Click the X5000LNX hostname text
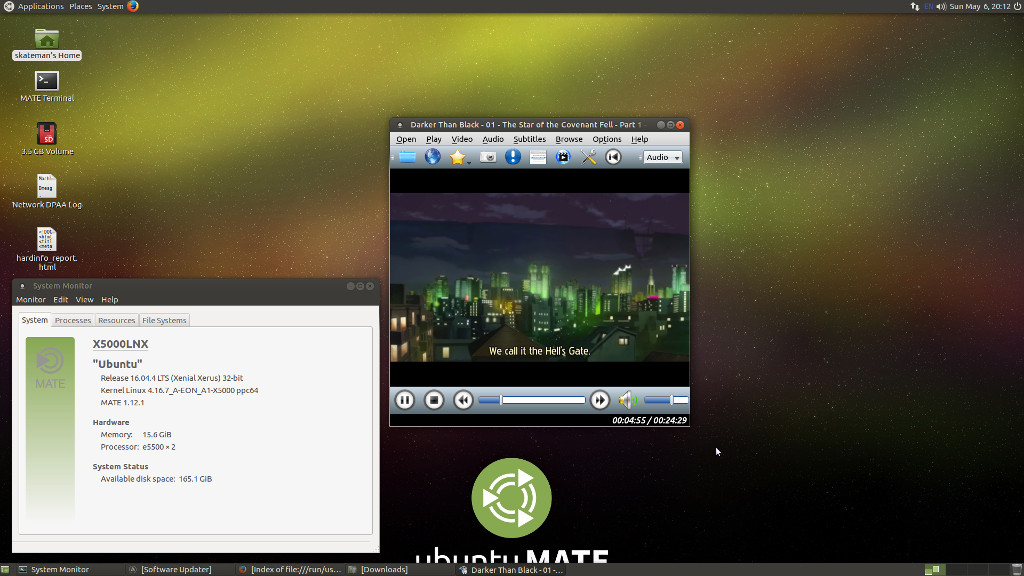This screenshot has height=576, width=1024. tap(120, 344)
